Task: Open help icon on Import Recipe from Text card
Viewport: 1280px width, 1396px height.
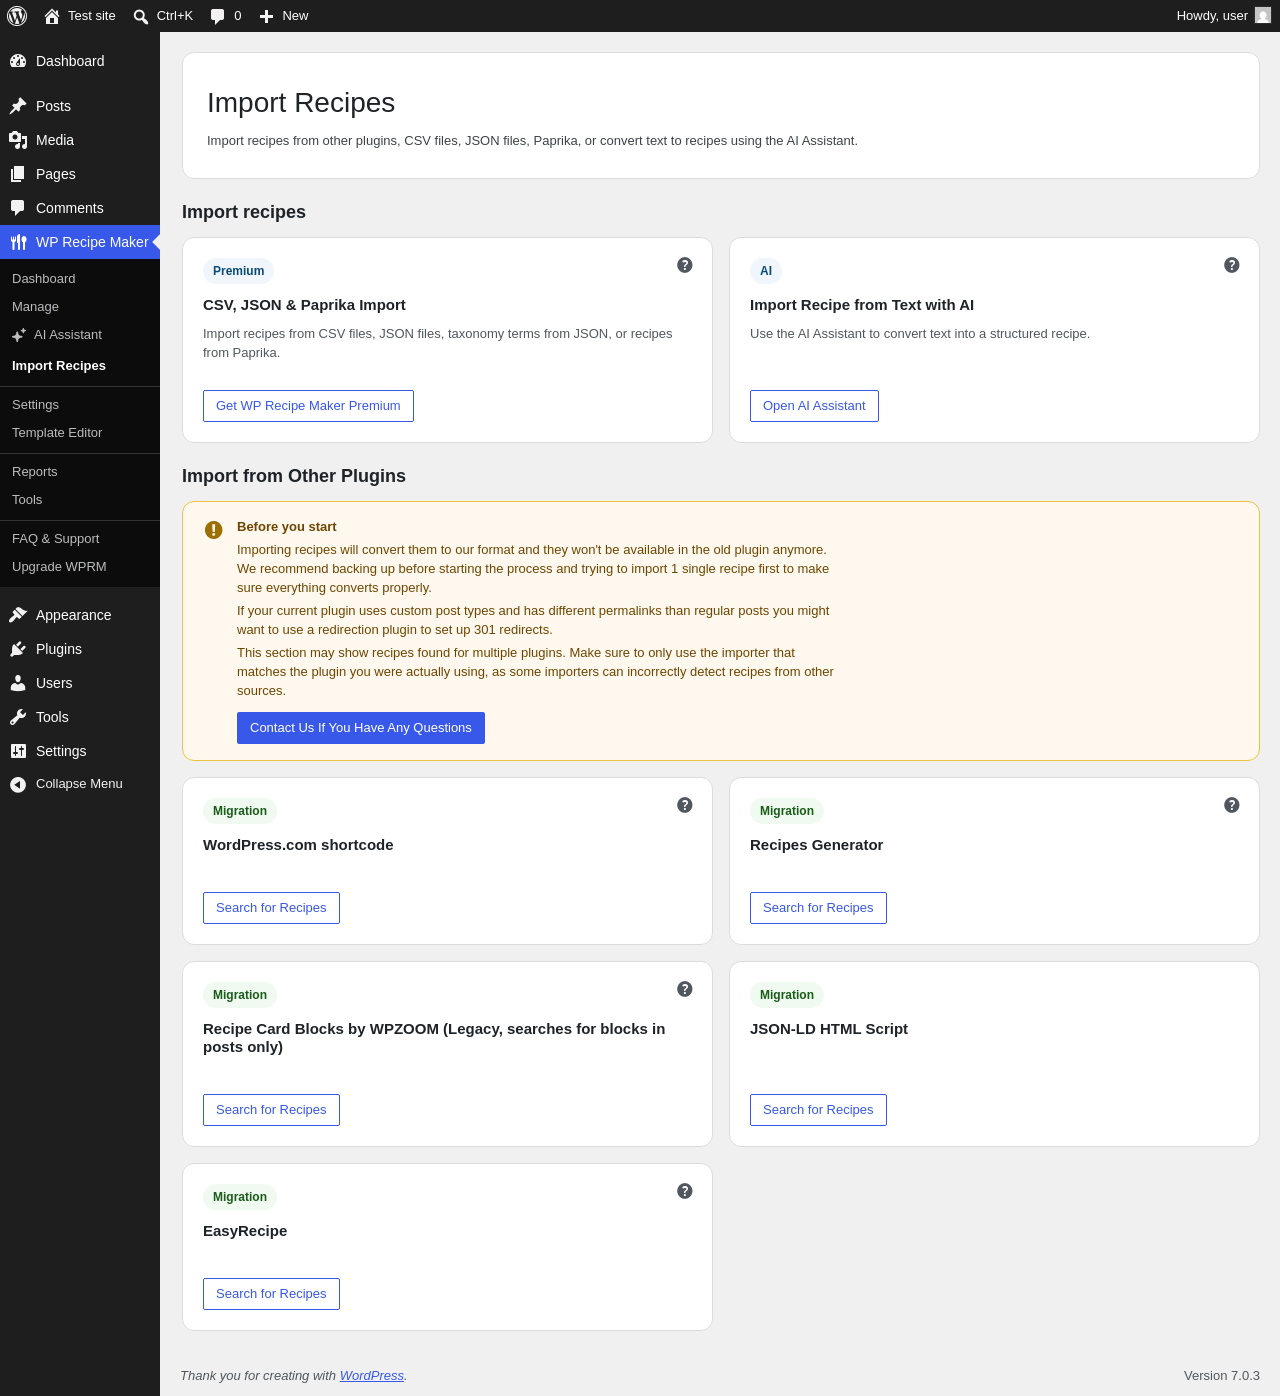Action: (x=1232, y=265)
